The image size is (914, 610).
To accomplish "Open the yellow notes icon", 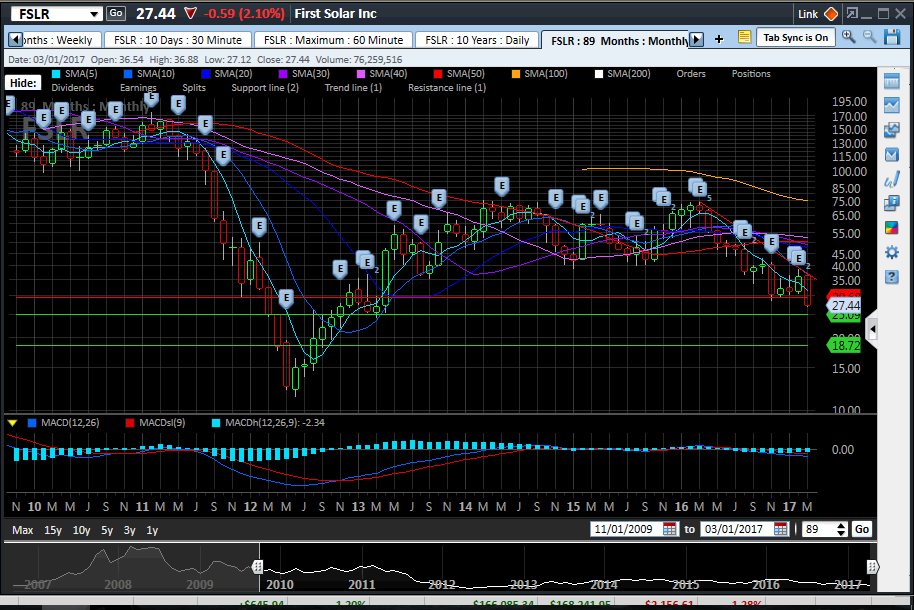I will pyautogui.click(x=744, y=37).
